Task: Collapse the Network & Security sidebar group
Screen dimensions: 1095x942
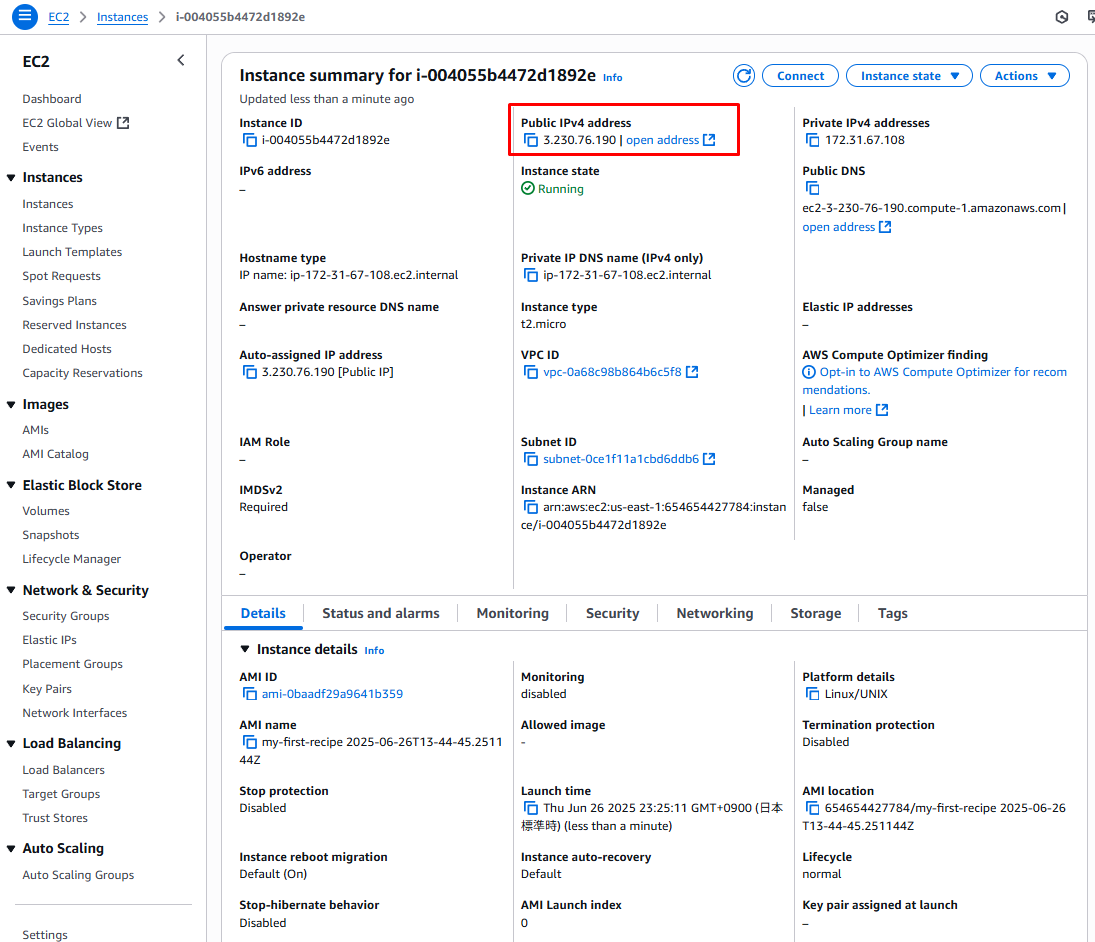Action: click(12, 591)
